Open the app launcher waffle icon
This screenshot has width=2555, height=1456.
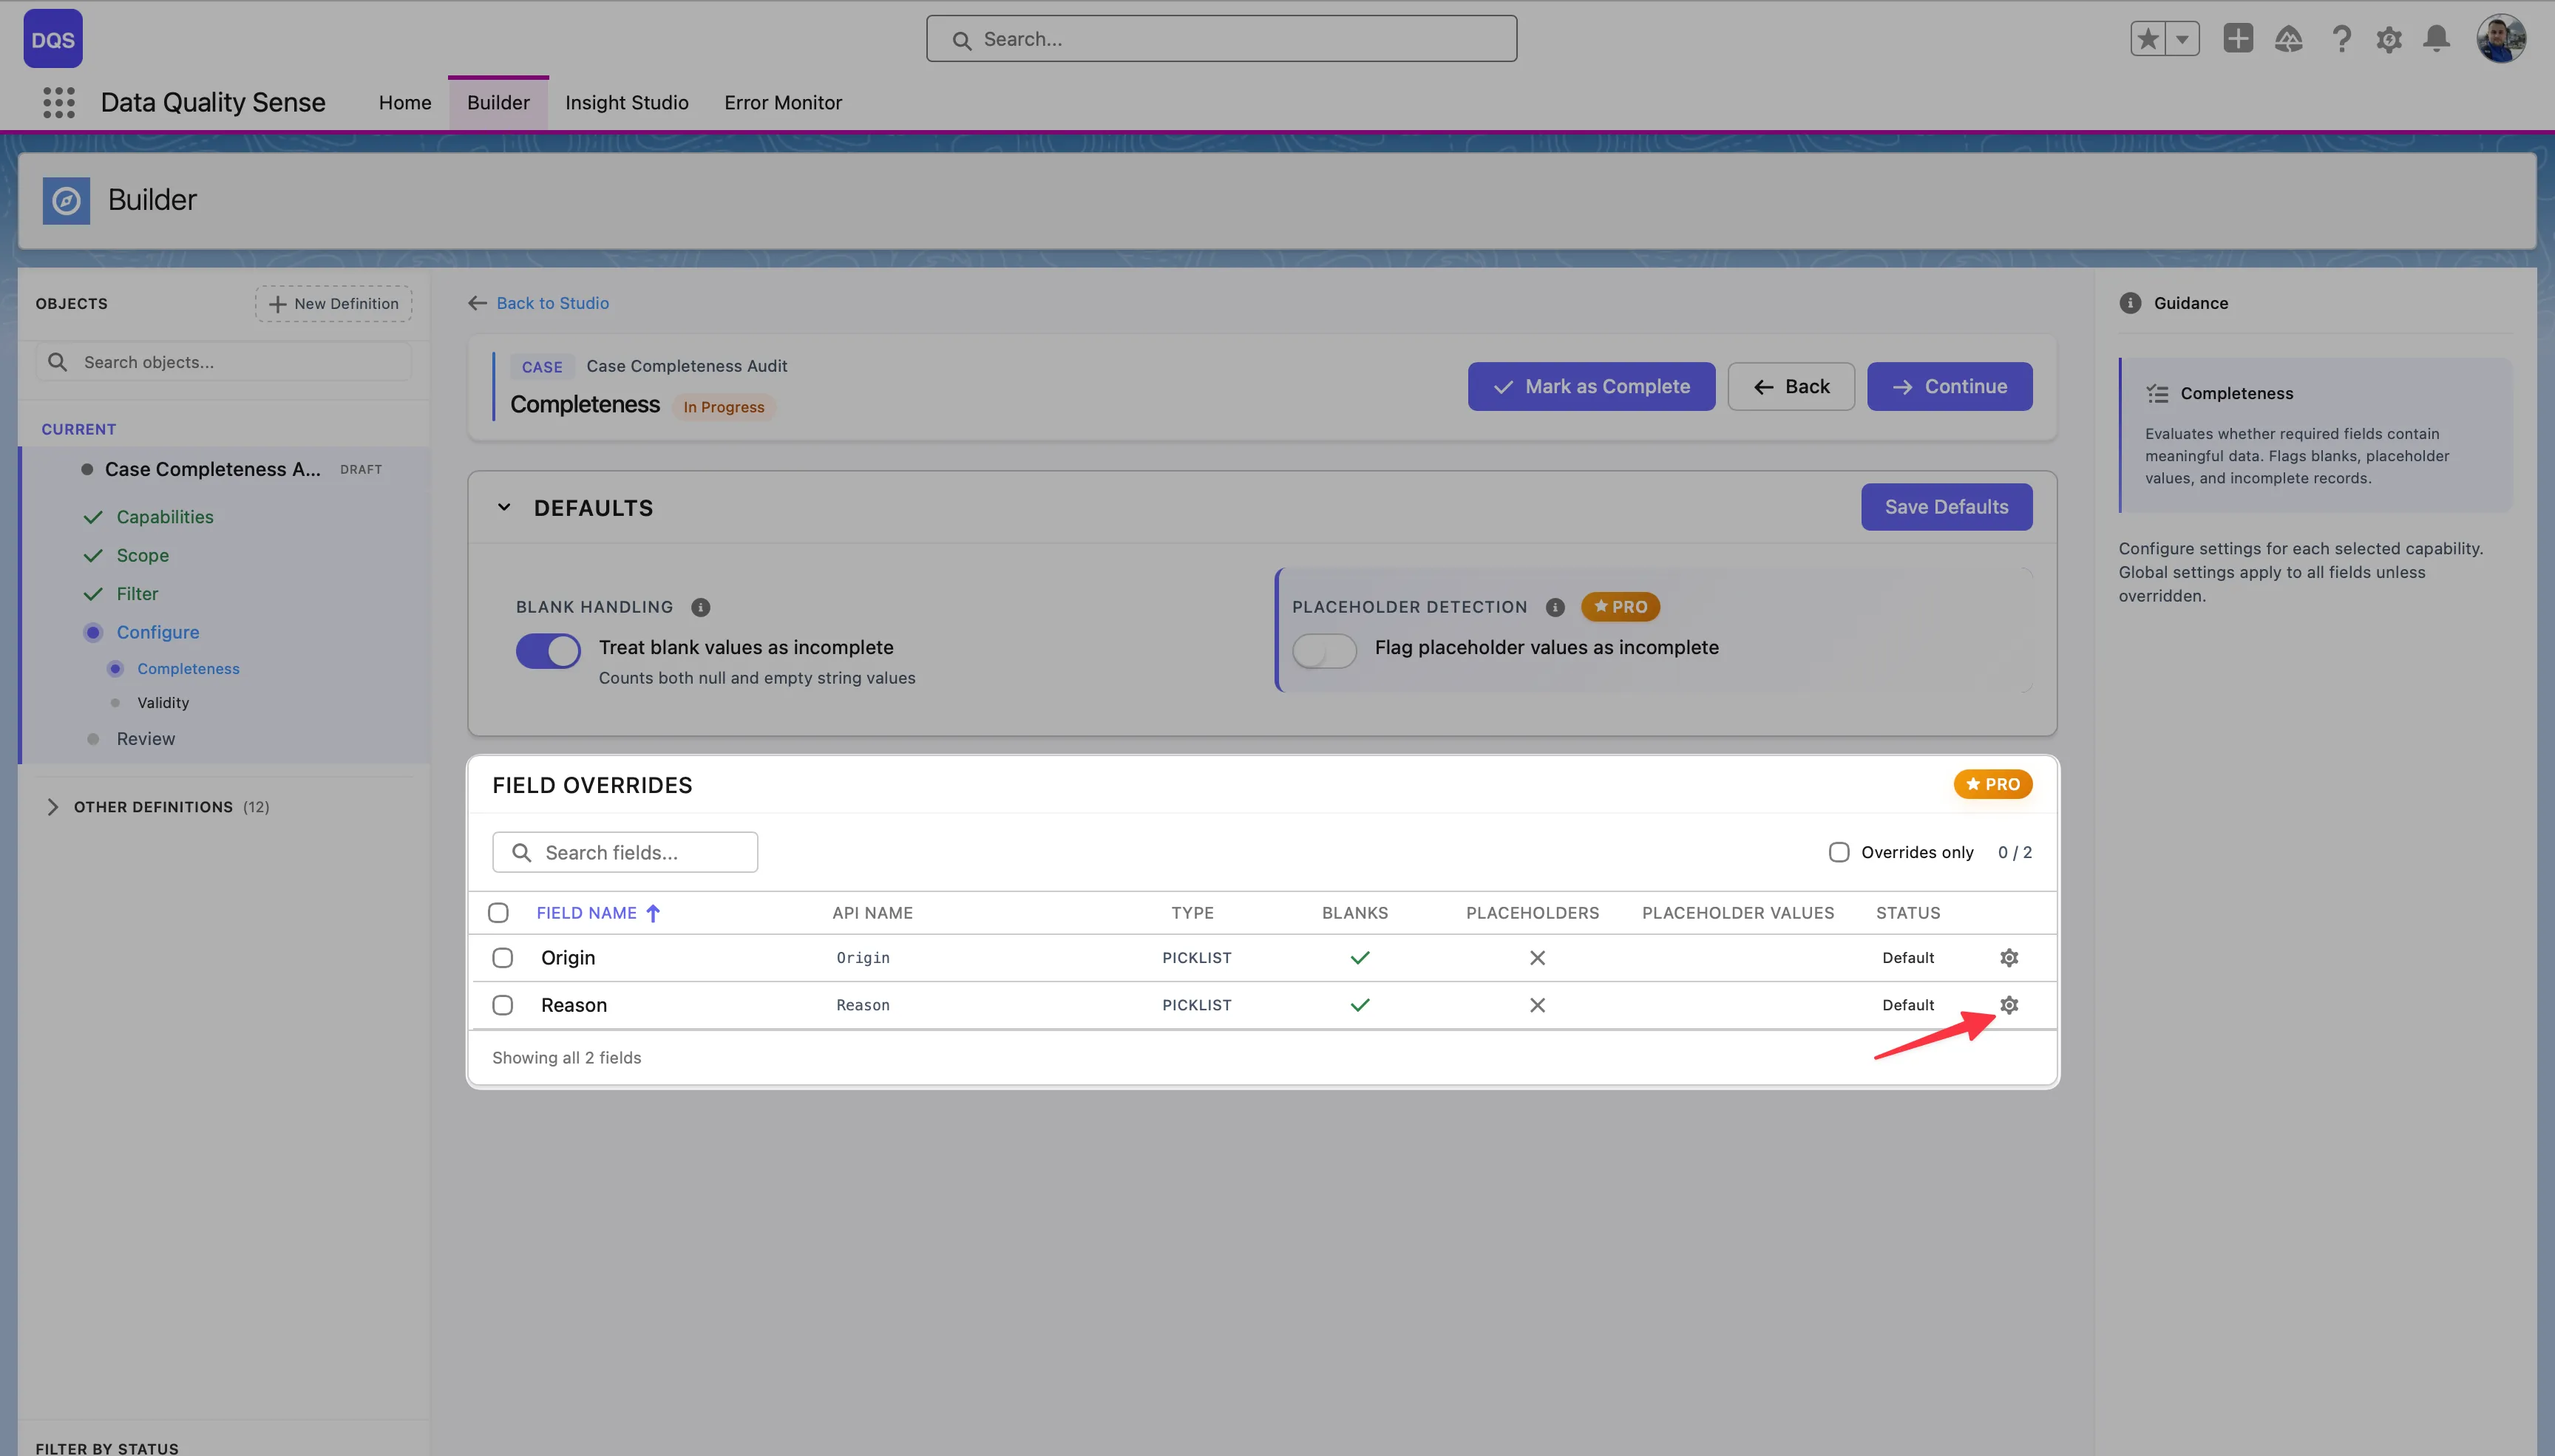point(58,102)
